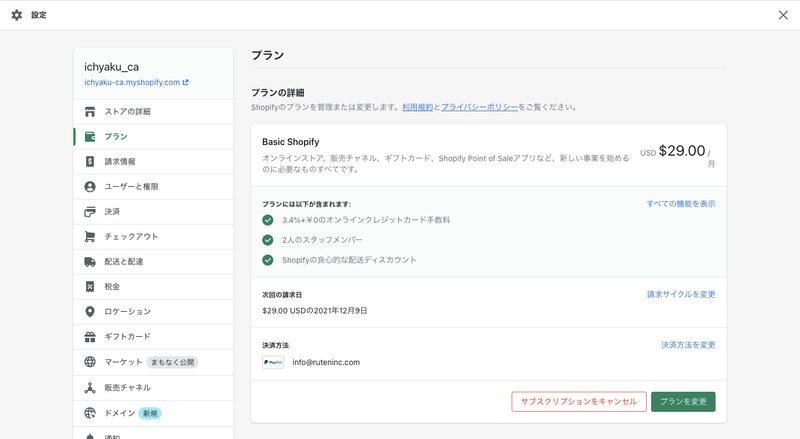The image size is (800, 439).
Task: Click the taxes percent icon
Action: click(x=90, y=286)
